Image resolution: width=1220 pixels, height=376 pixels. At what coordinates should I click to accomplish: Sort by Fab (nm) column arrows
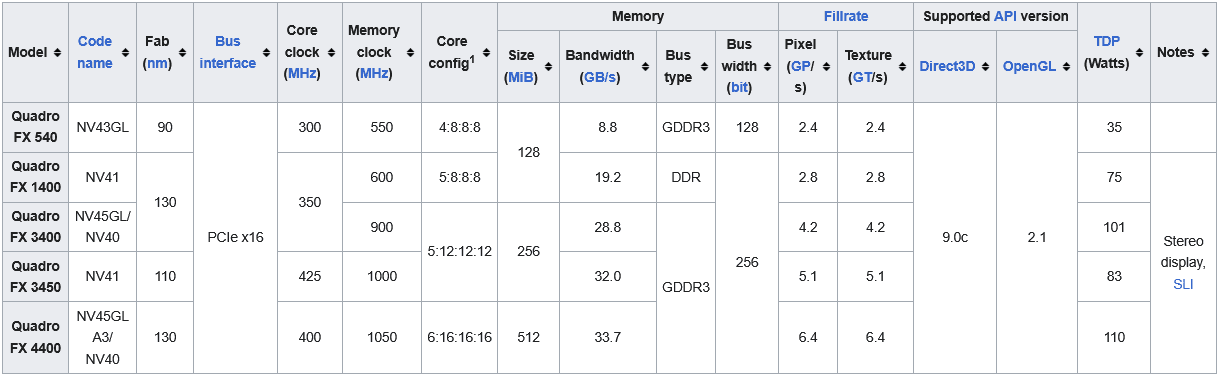pyautogui.click(x=181, y=52)
